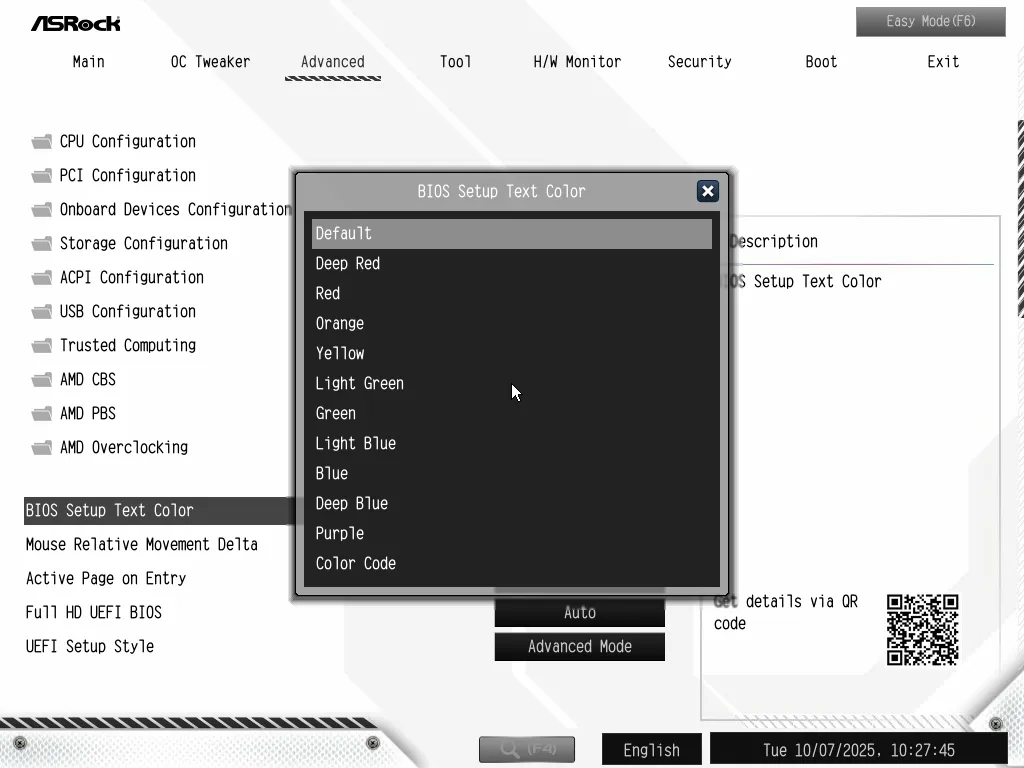Open the H/W Monitor tab

tap(577, 62)
